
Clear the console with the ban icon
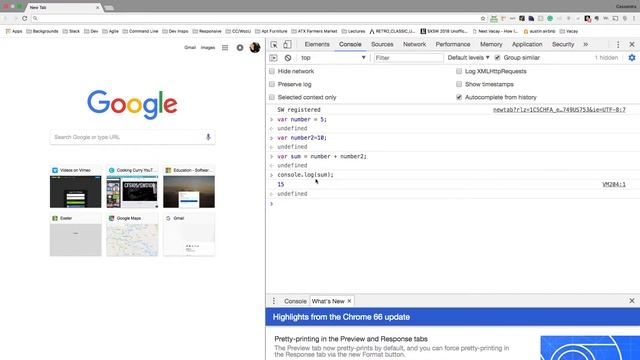click(288, 58)
